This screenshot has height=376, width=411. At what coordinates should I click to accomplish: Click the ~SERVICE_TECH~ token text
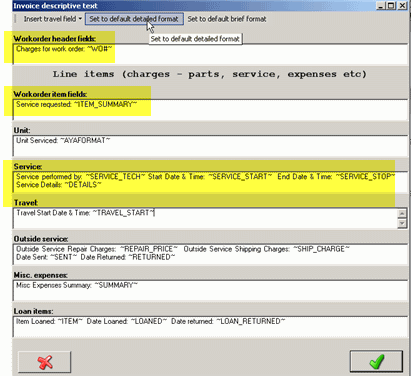point(115,176)
